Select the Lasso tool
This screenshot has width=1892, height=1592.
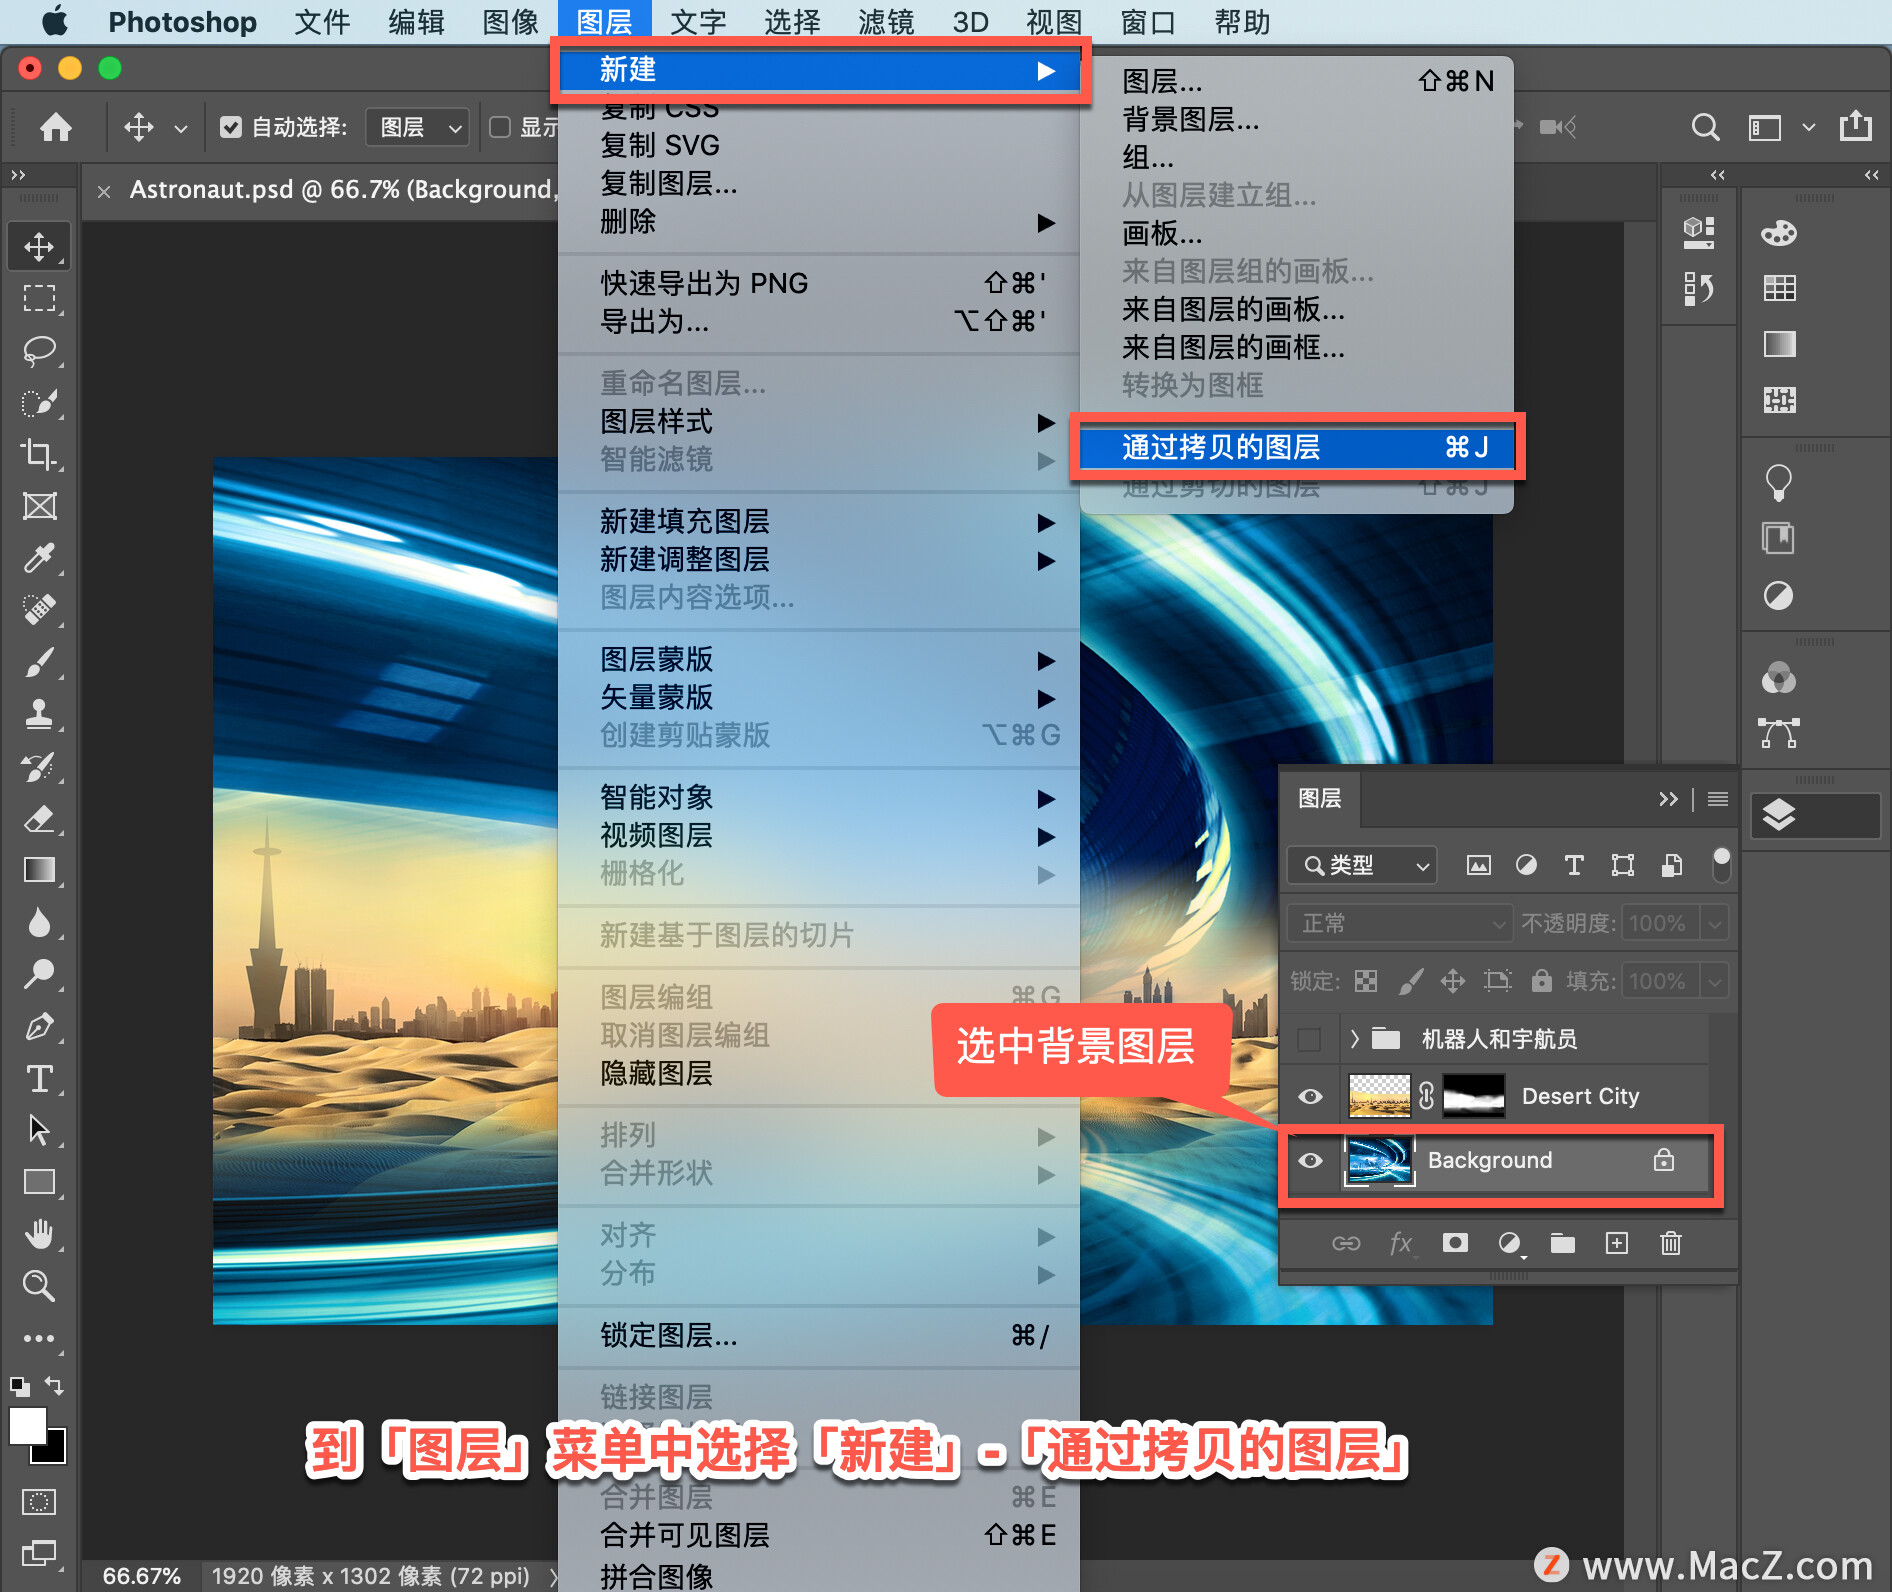tap(39, 350)
